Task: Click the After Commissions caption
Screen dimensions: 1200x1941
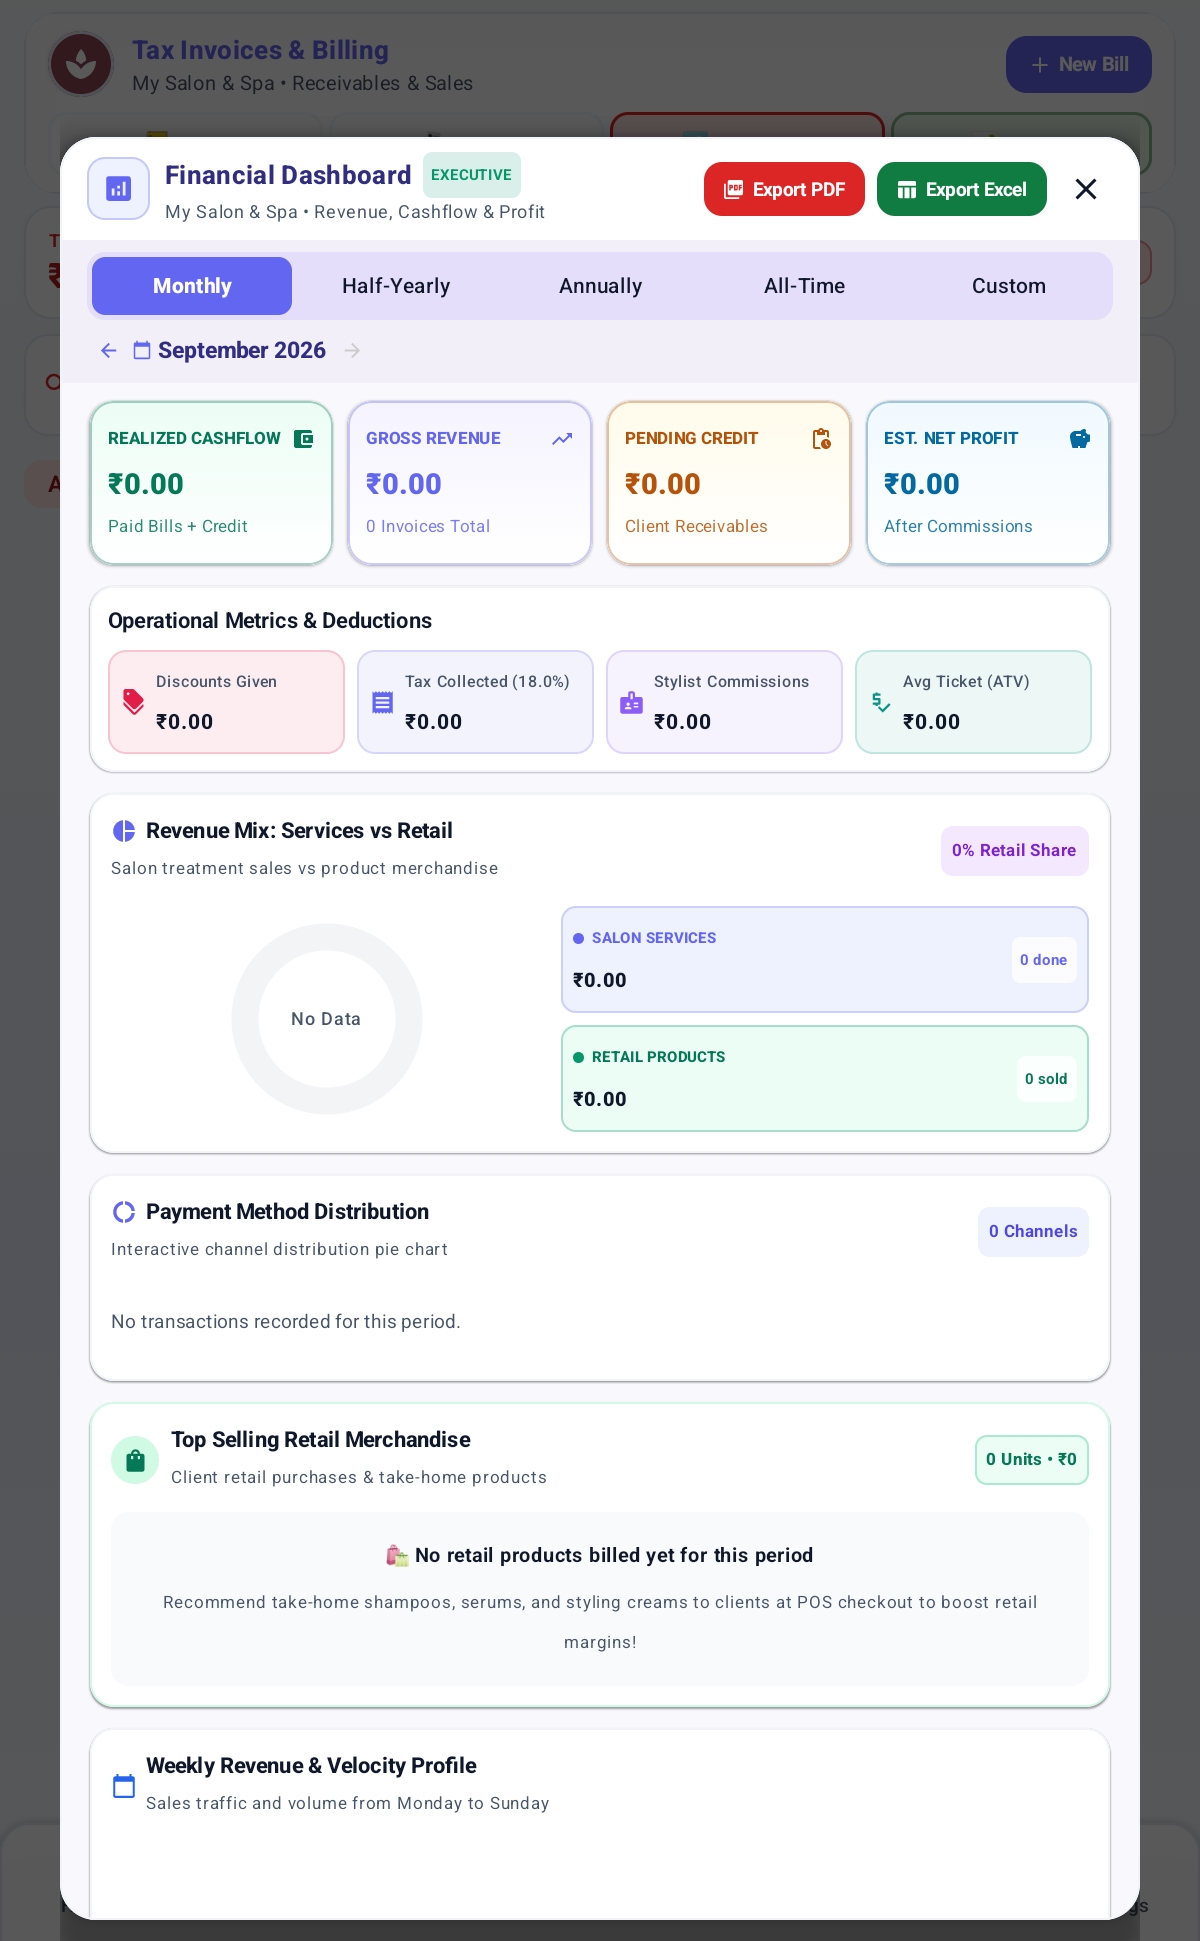Action: (958, 526)
